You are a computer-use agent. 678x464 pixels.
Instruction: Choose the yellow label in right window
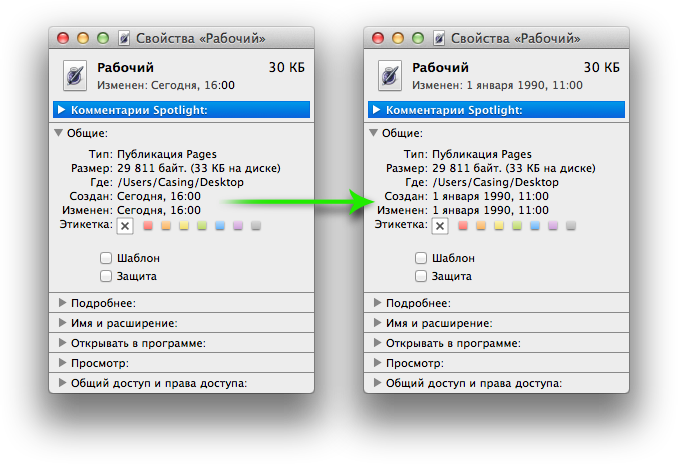click(499, 225)
